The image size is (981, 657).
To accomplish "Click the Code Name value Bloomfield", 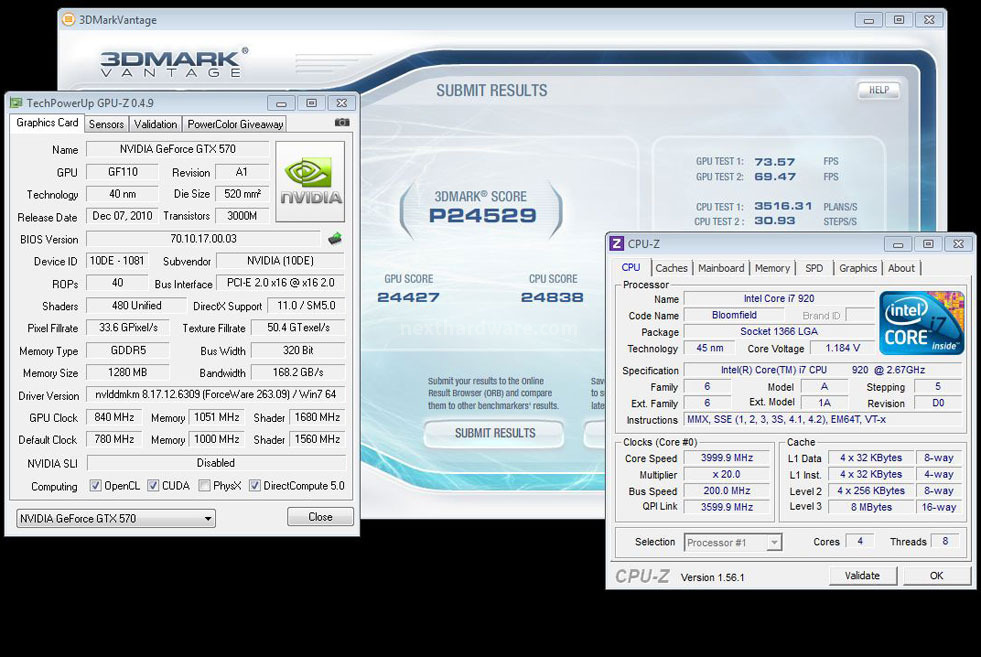I will click(734, 315).
